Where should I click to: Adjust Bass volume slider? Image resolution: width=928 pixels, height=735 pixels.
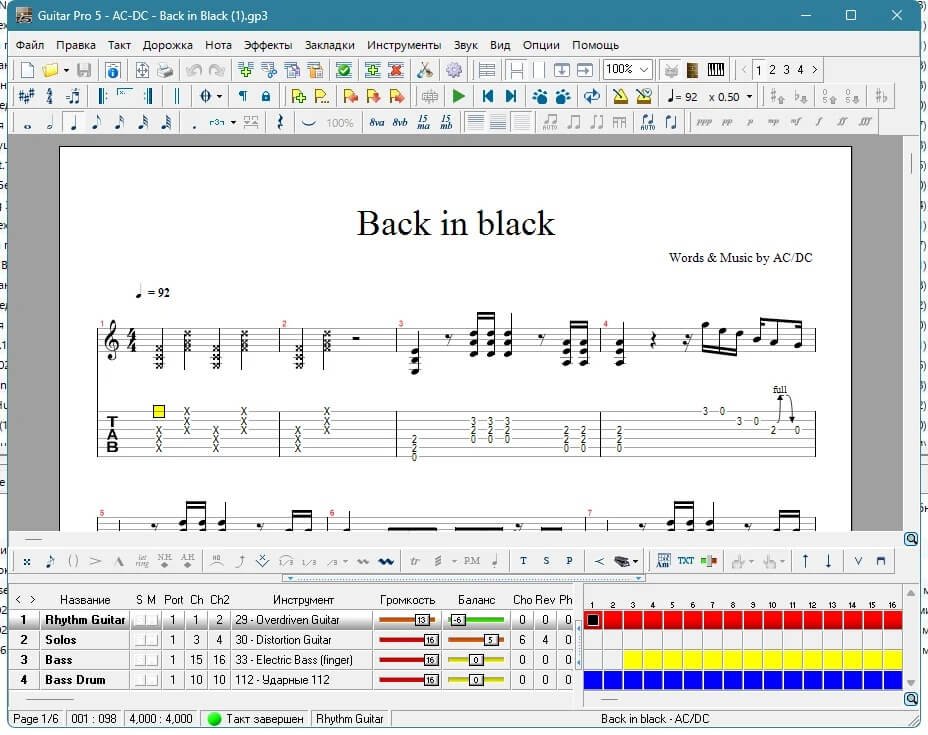[x=408, y=660]
